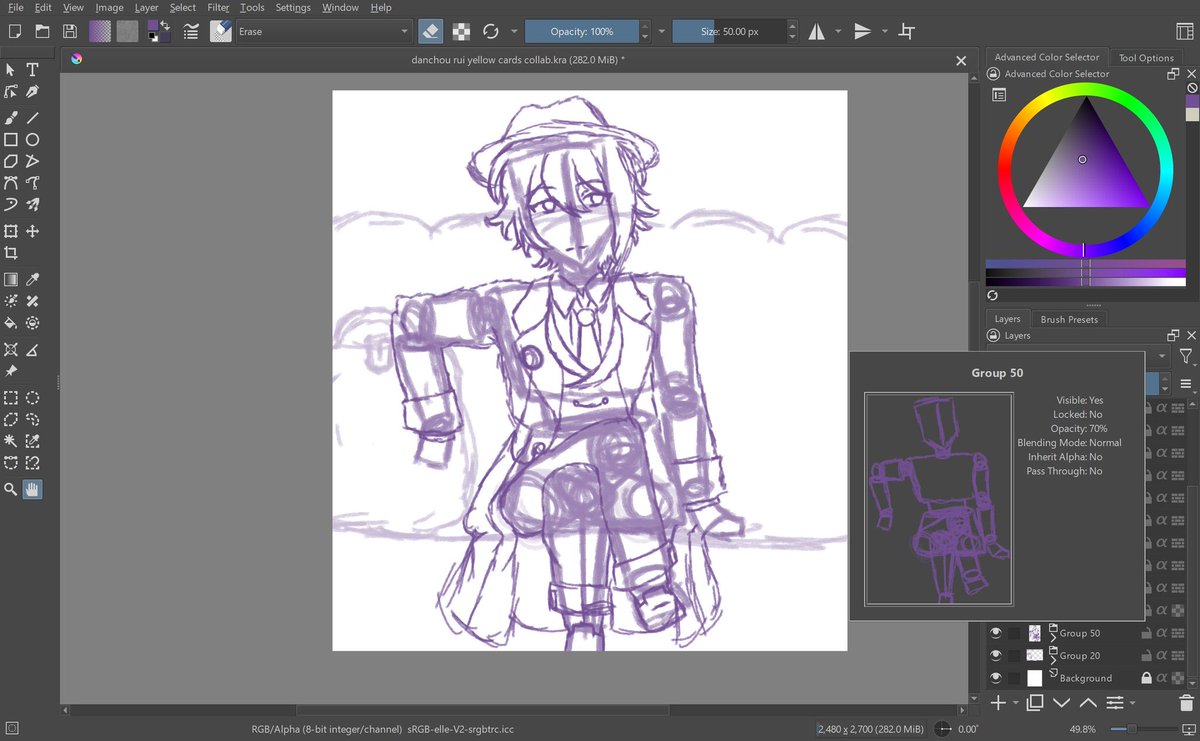Viewport: 1200px width, 741px height.
Task: Open an existing document via folder icon
Action: point(42,32)
